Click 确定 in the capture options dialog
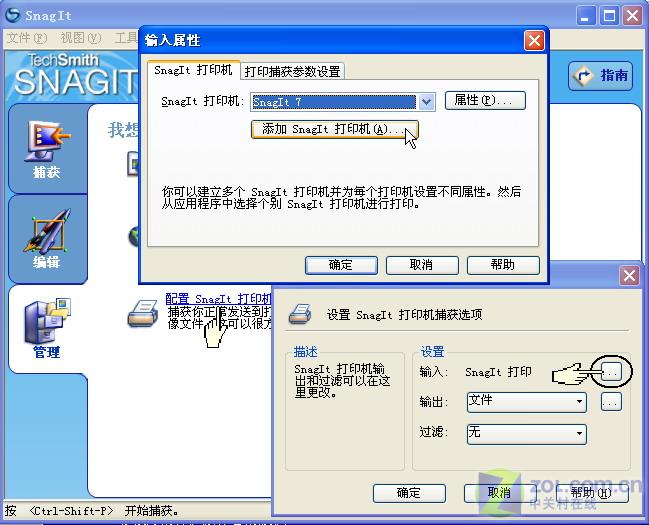This screenshot has height=525, width=649. click(409, 493)
